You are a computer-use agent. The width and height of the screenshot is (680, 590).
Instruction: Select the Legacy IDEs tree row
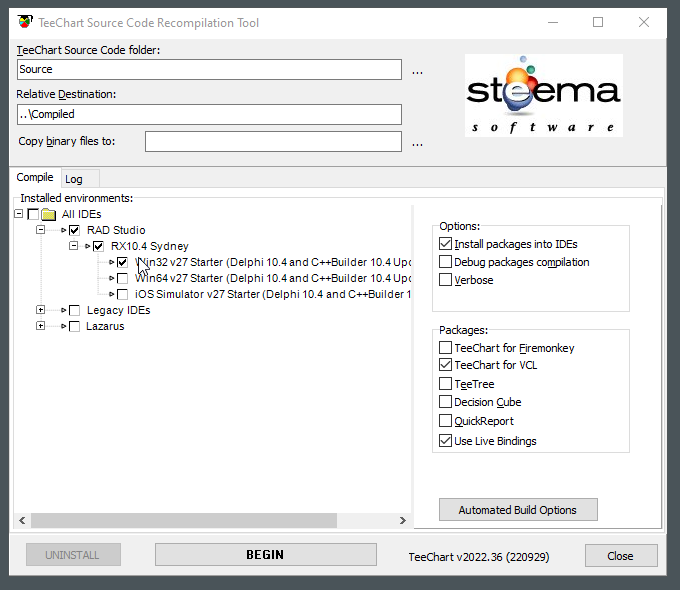click(118, 310)
